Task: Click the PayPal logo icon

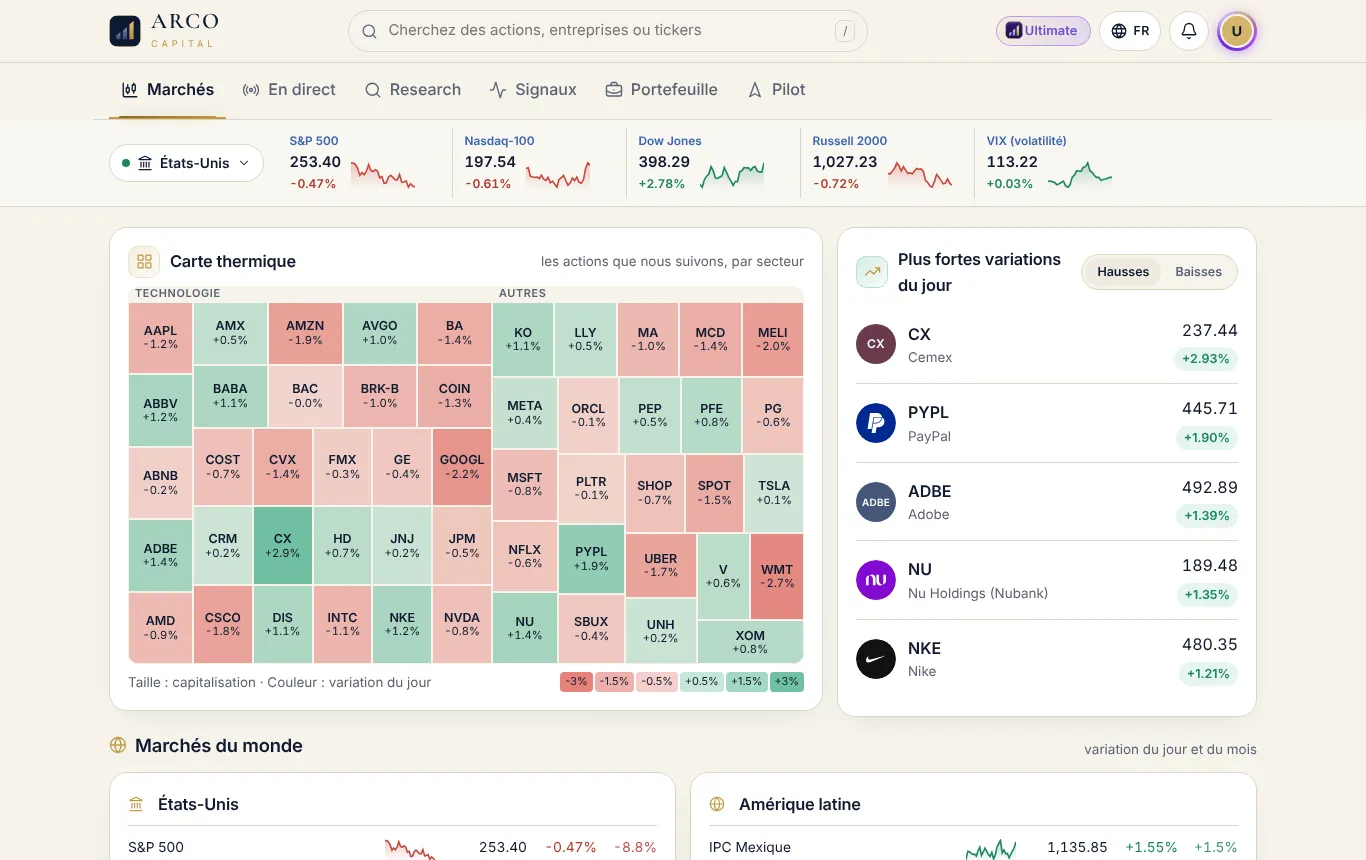Action: 876,423
